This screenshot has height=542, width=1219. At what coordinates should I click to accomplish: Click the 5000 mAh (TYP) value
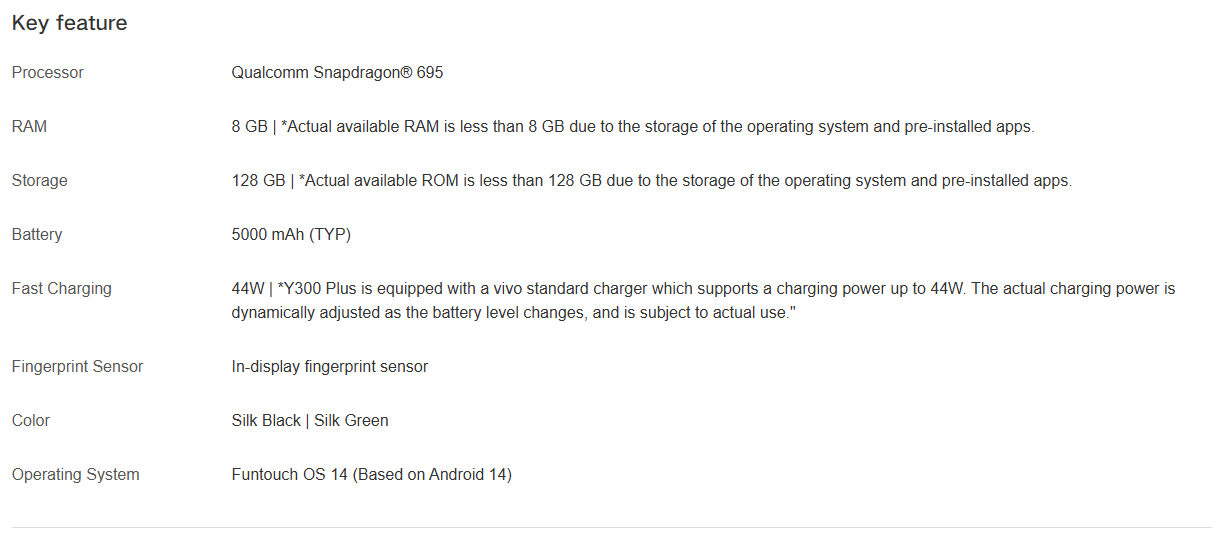pos(291,235)
